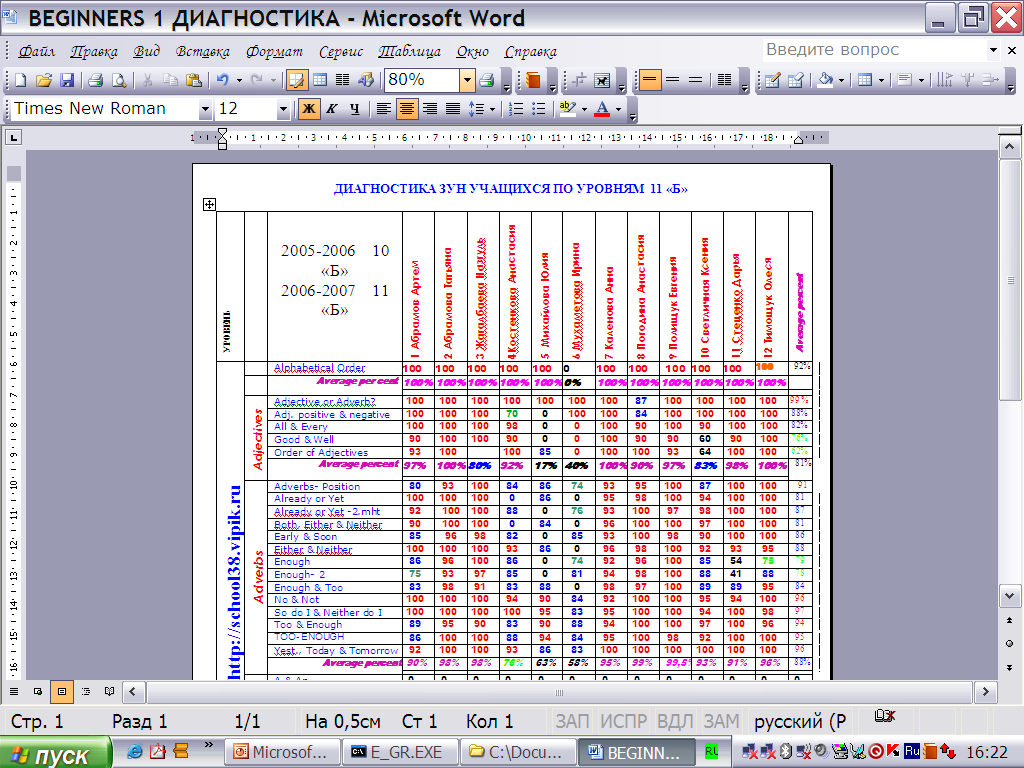
Task: Toggle single line spacing button
Action: (649, 80)
